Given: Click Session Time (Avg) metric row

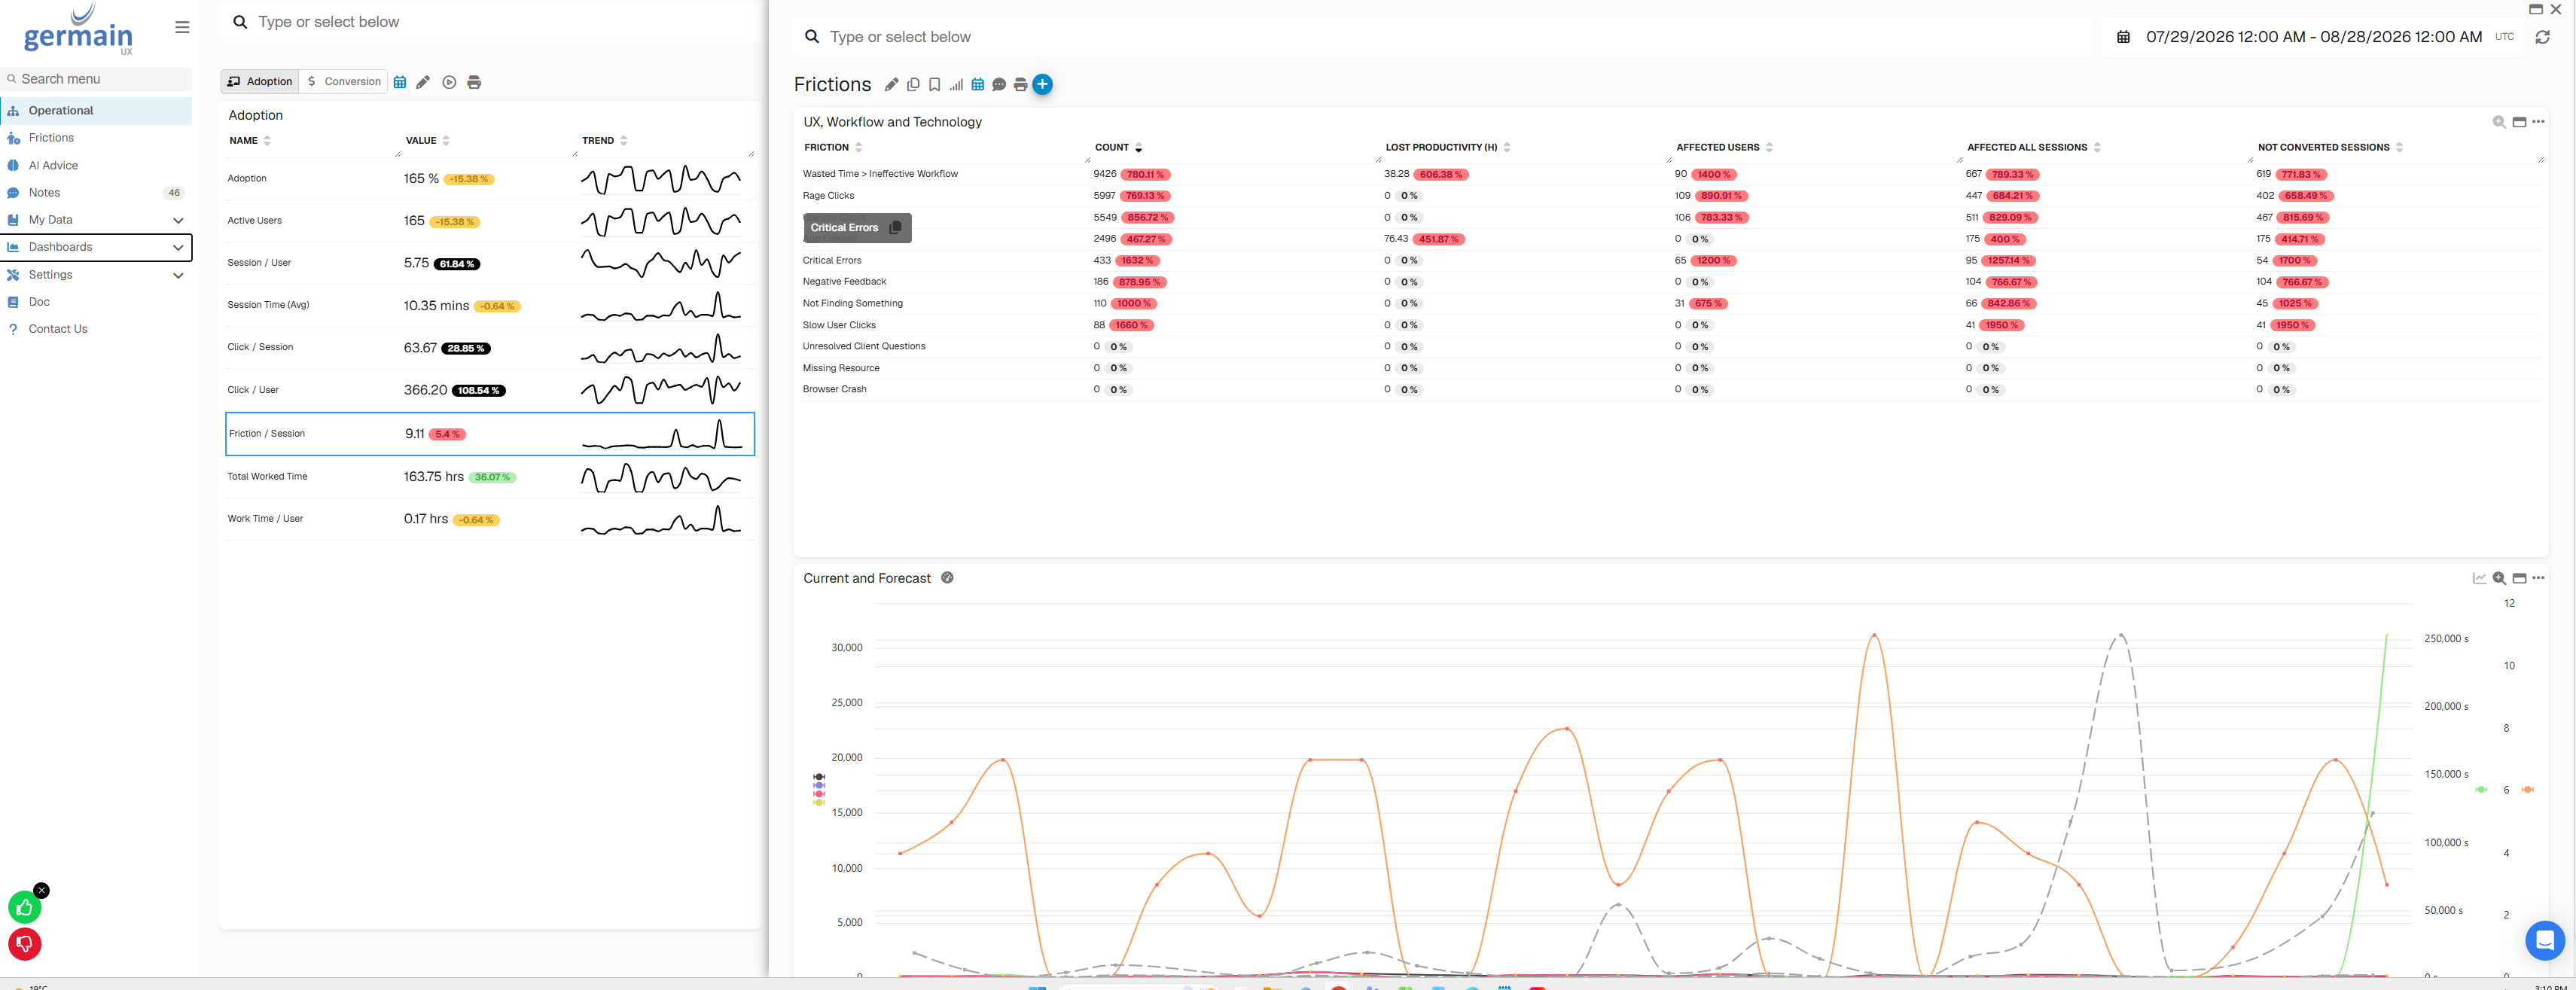Looking at the screenshot, I should [x=490, y=305].
